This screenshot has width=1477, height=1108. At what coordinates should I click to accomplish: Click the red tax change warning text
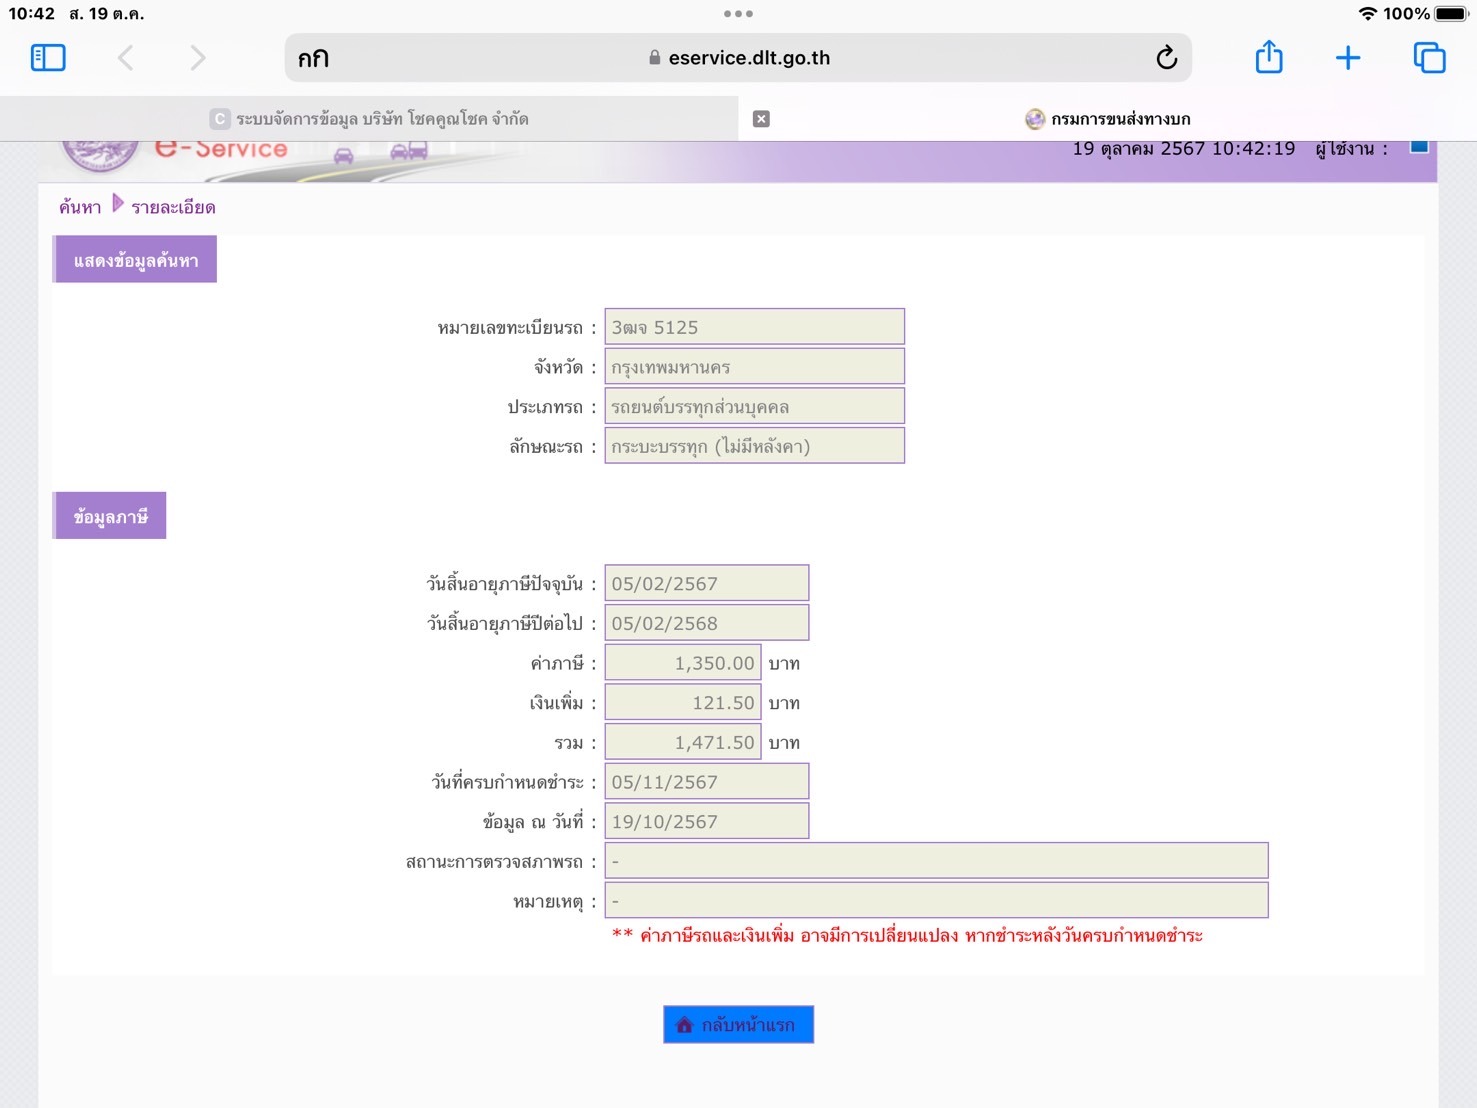coord(907,936)
